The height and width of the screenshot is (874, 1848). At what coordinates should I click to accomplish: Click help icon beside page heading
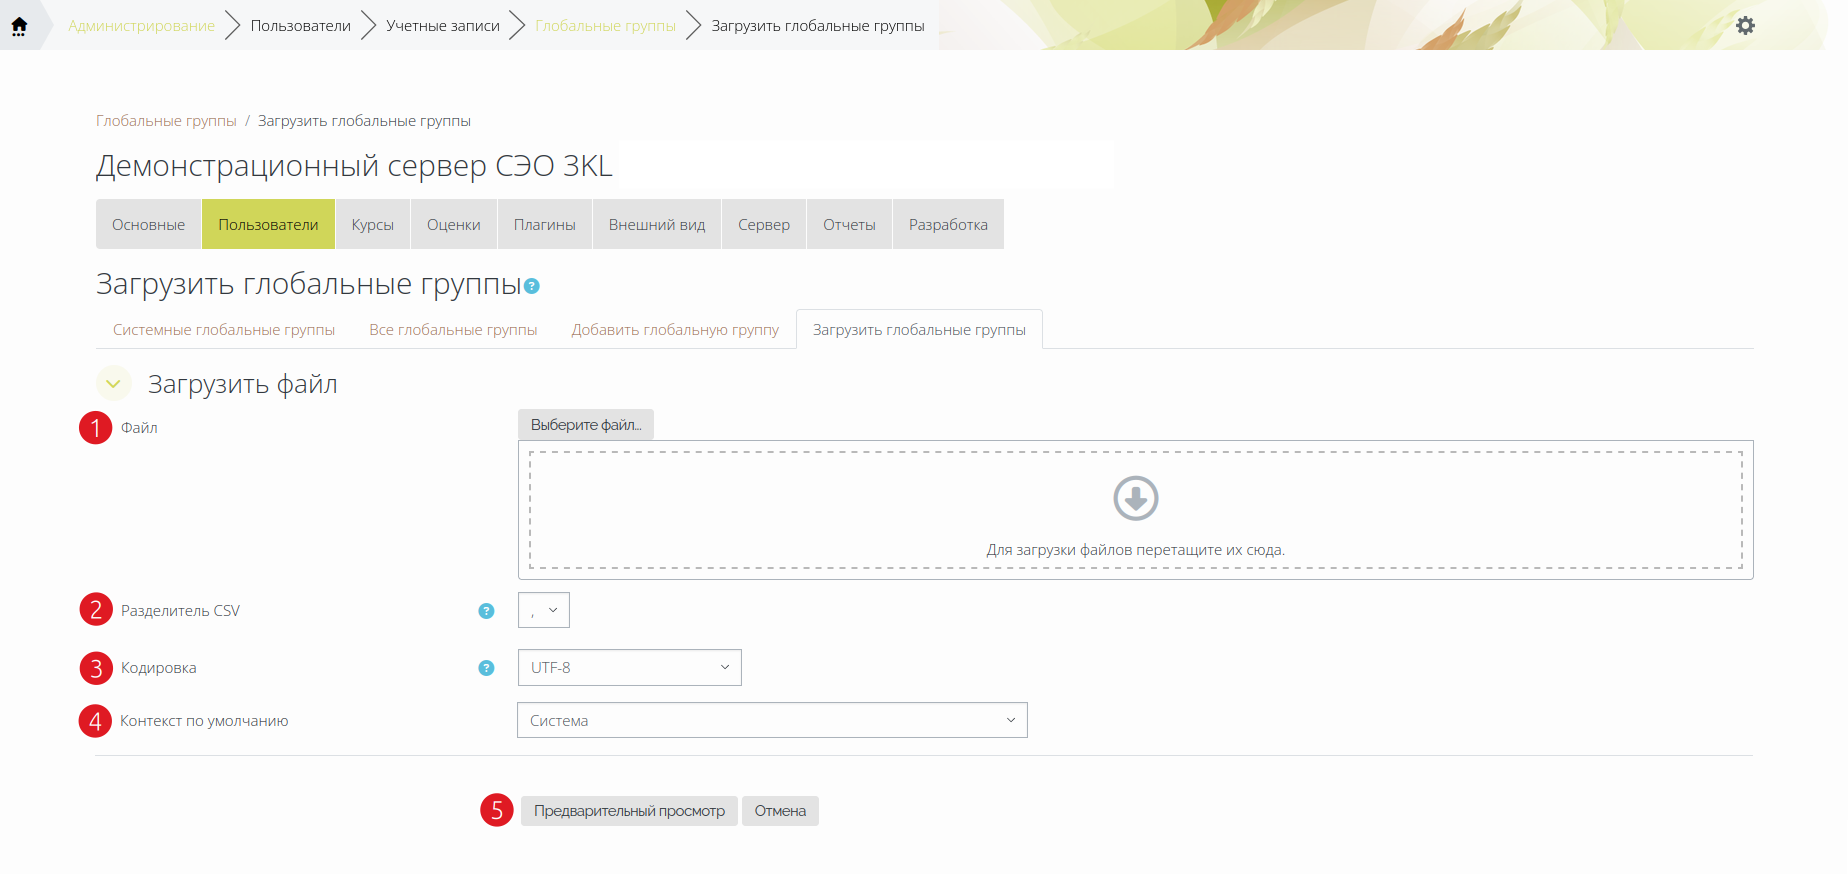(x=532, y=286)
